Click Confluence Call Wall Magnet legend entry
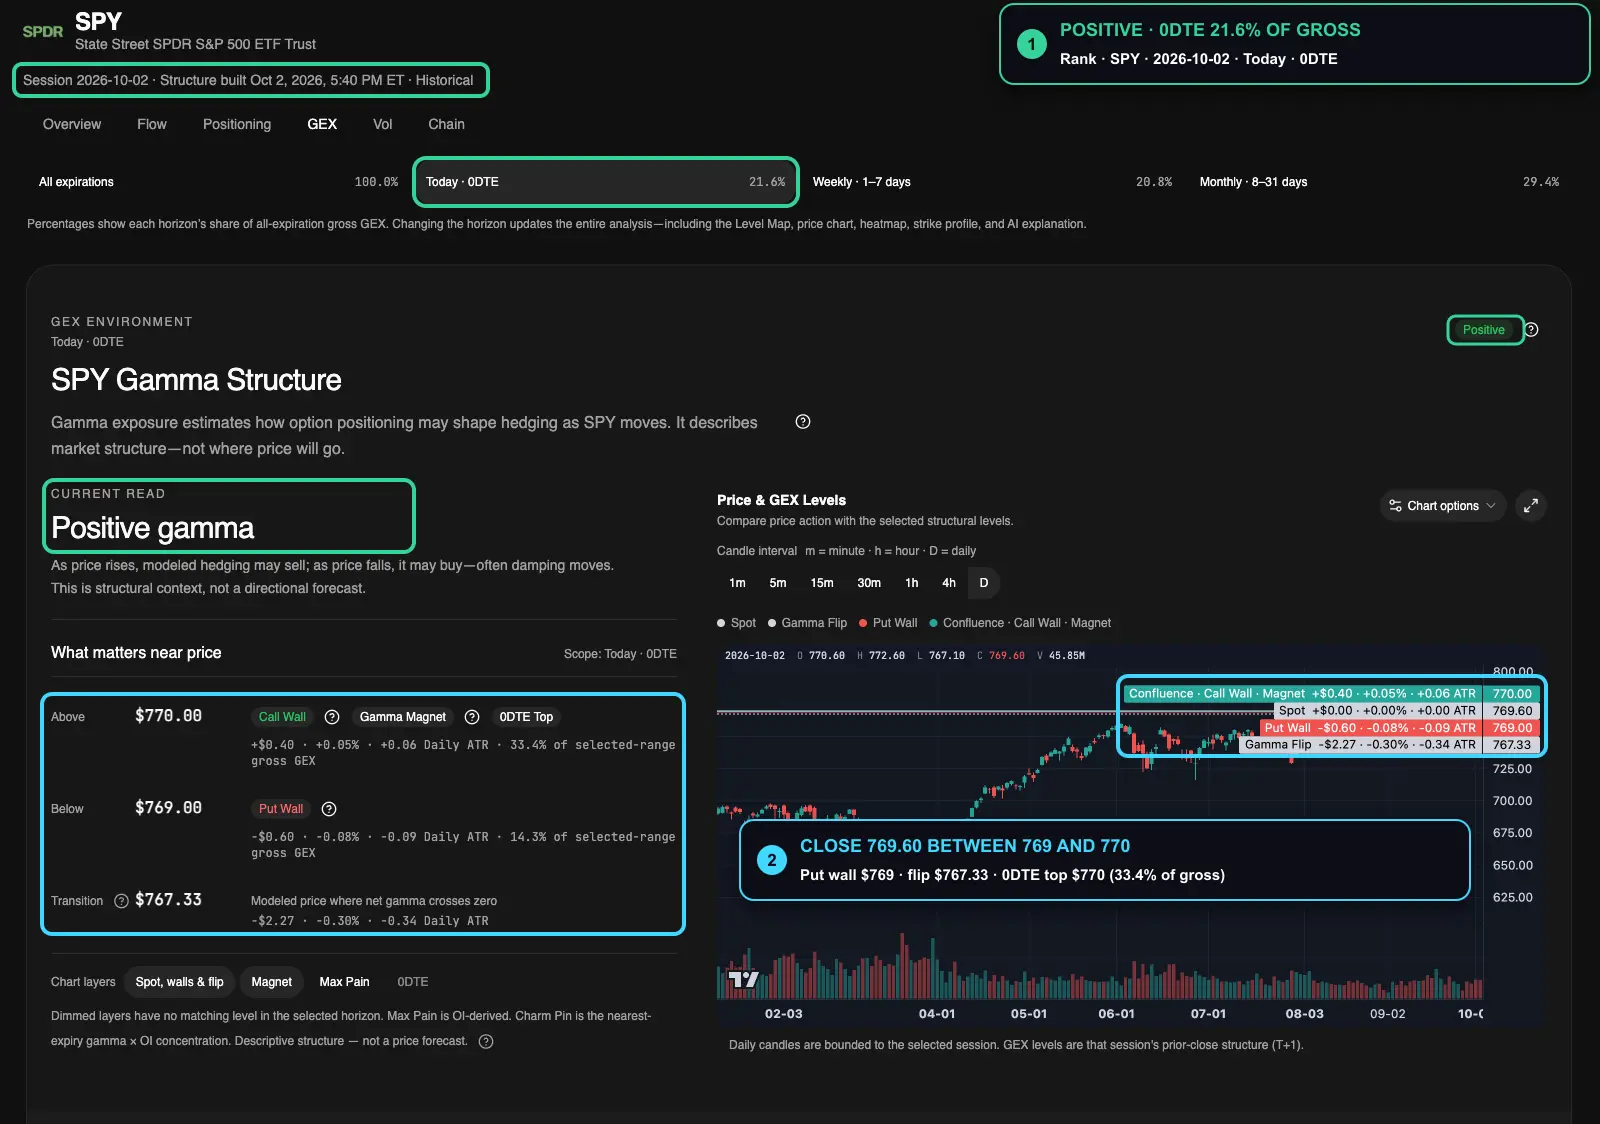Screen dimensions: 1600x1124 pyautogui.click(x=1020, y=623)
